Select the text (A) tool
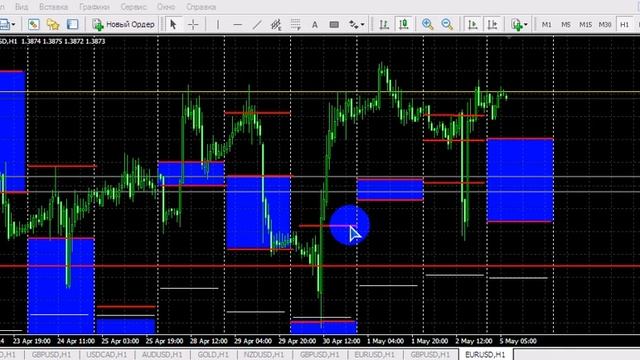The image size is (640, 360). coord(315,24)
